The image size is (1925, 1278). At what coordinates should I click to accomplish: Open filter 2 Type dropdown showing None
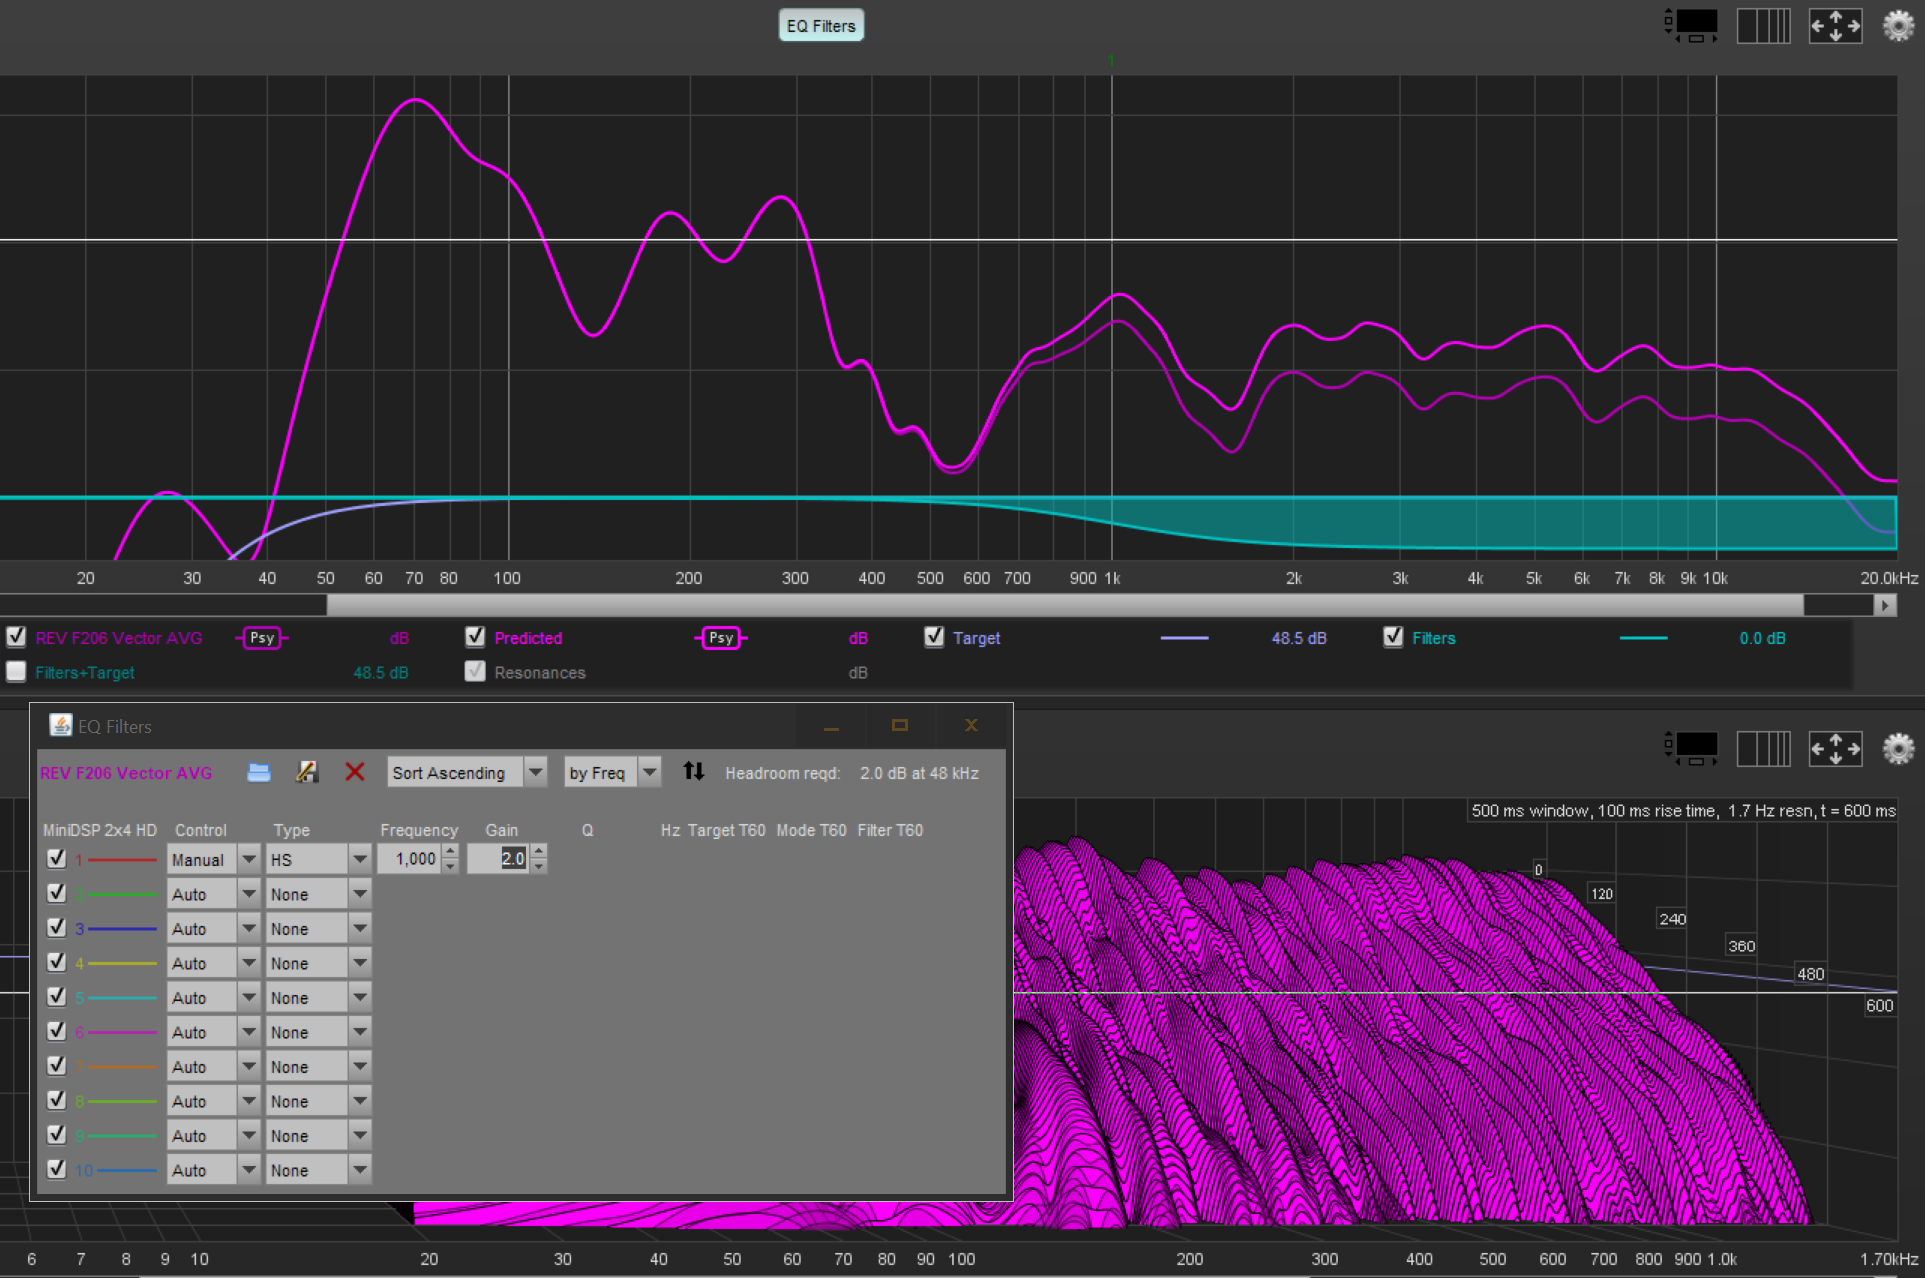pos(318,894)
